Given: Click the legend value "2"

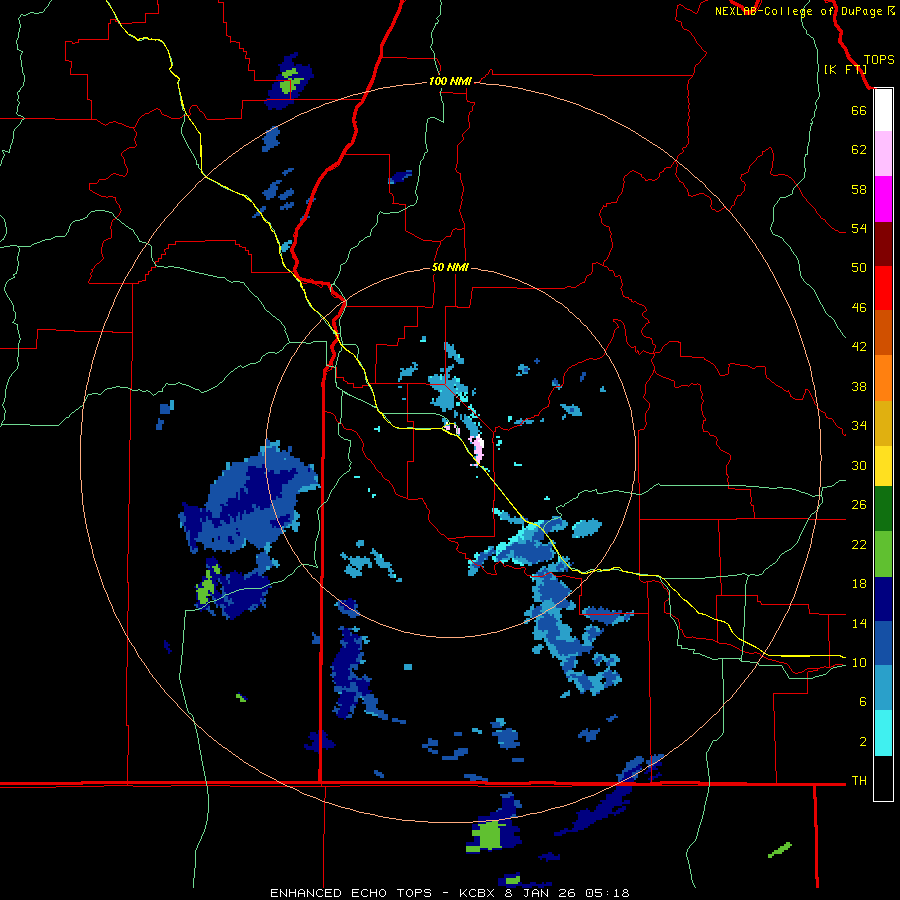Looking at the screenshot, I should coord(863,742).
